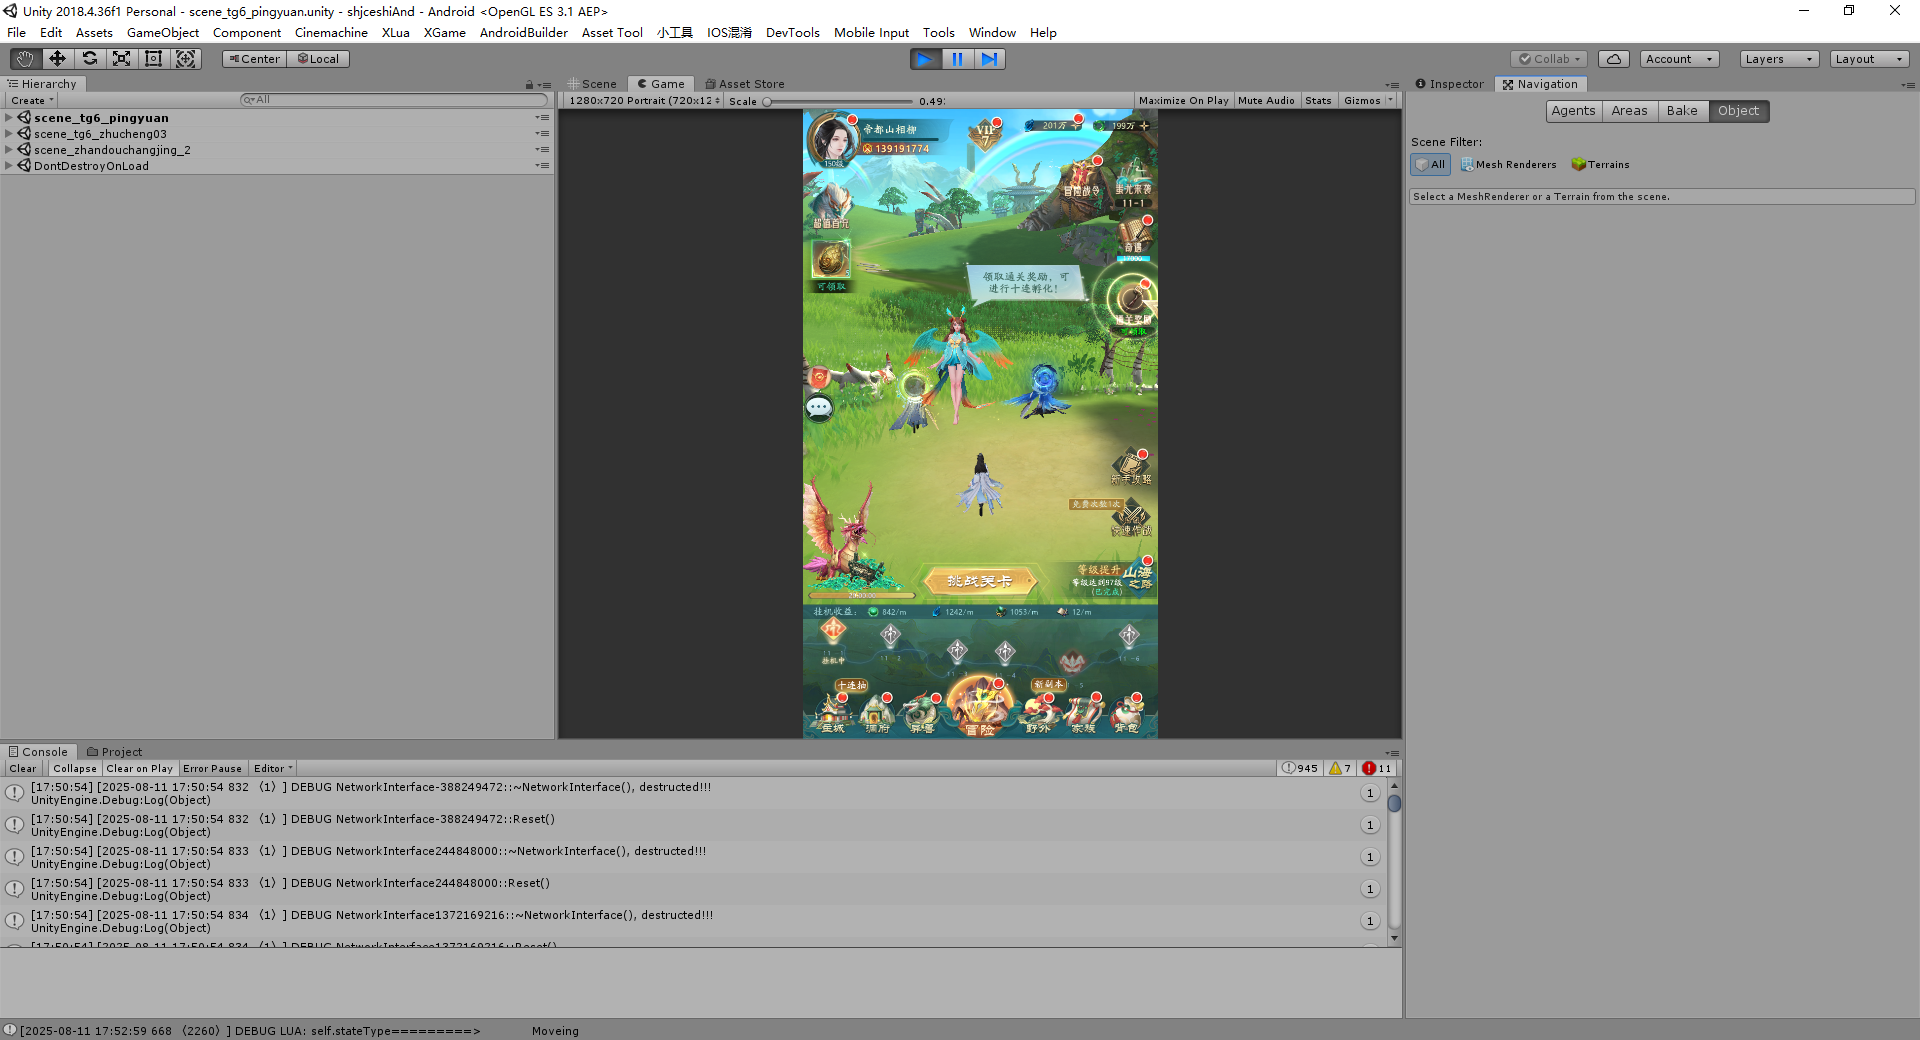The width and height of the screenshot is (1920, 1040).
Task: Toggle Error Pause in console
Action: 212,768
